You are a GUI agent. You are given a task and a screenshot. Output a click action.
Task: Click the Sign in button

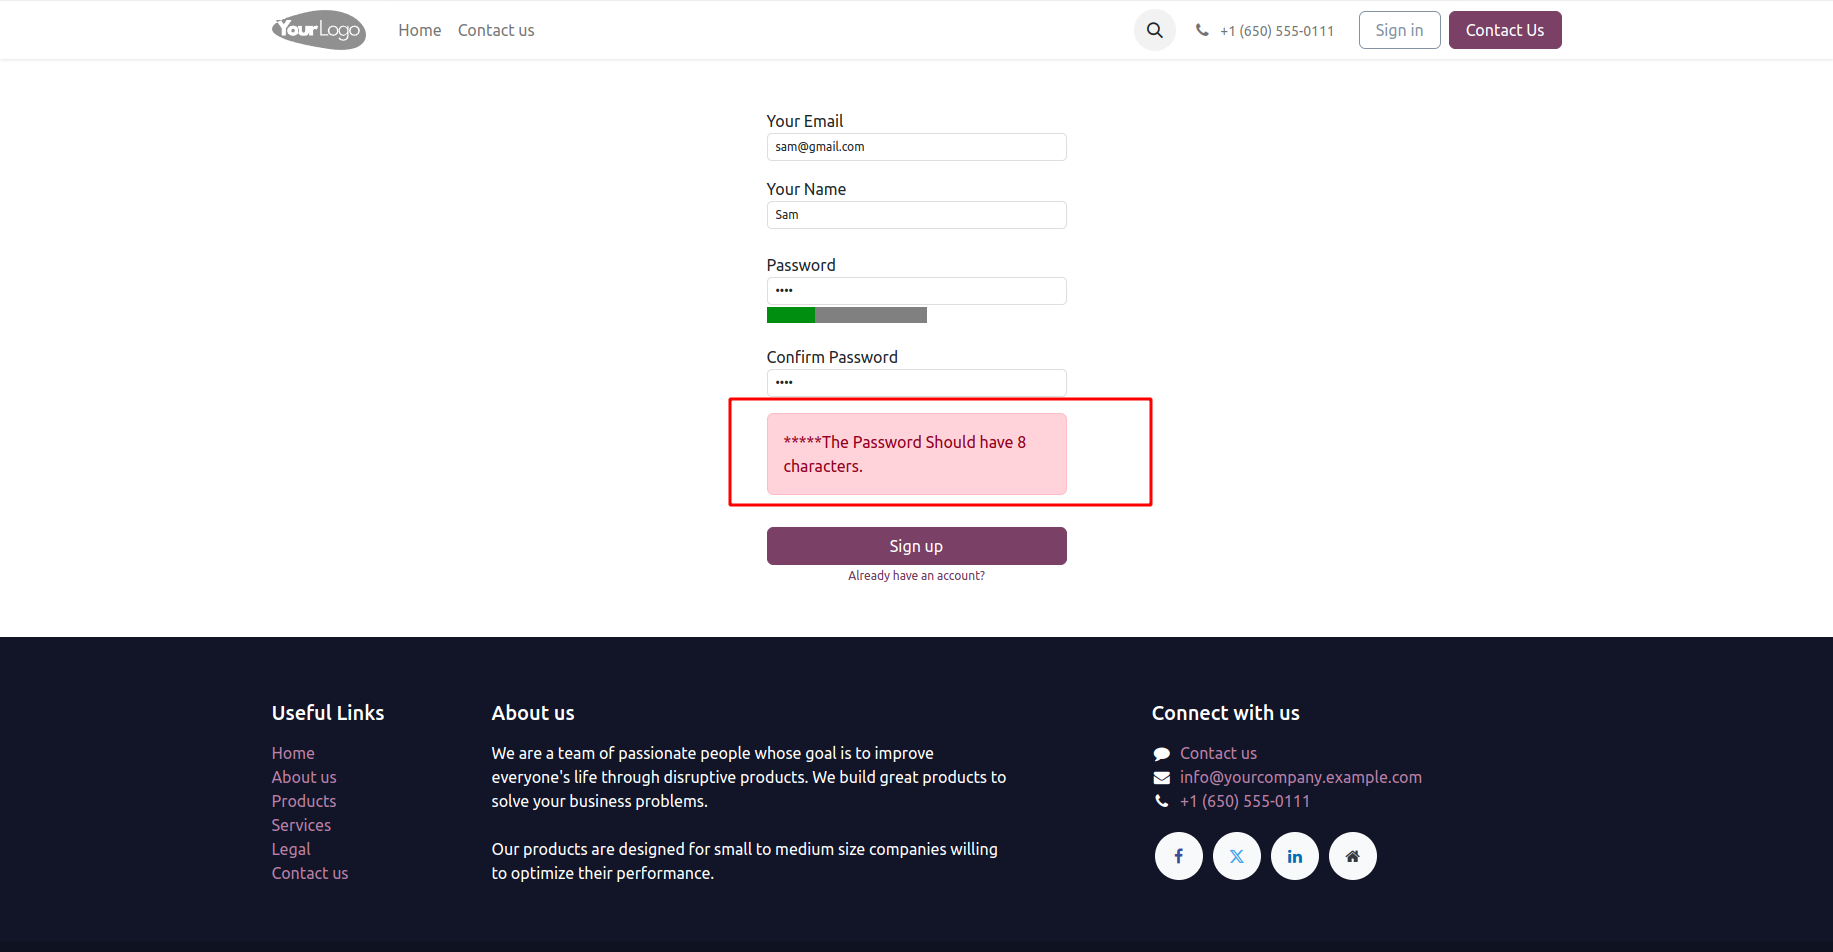click(1398, 30)
